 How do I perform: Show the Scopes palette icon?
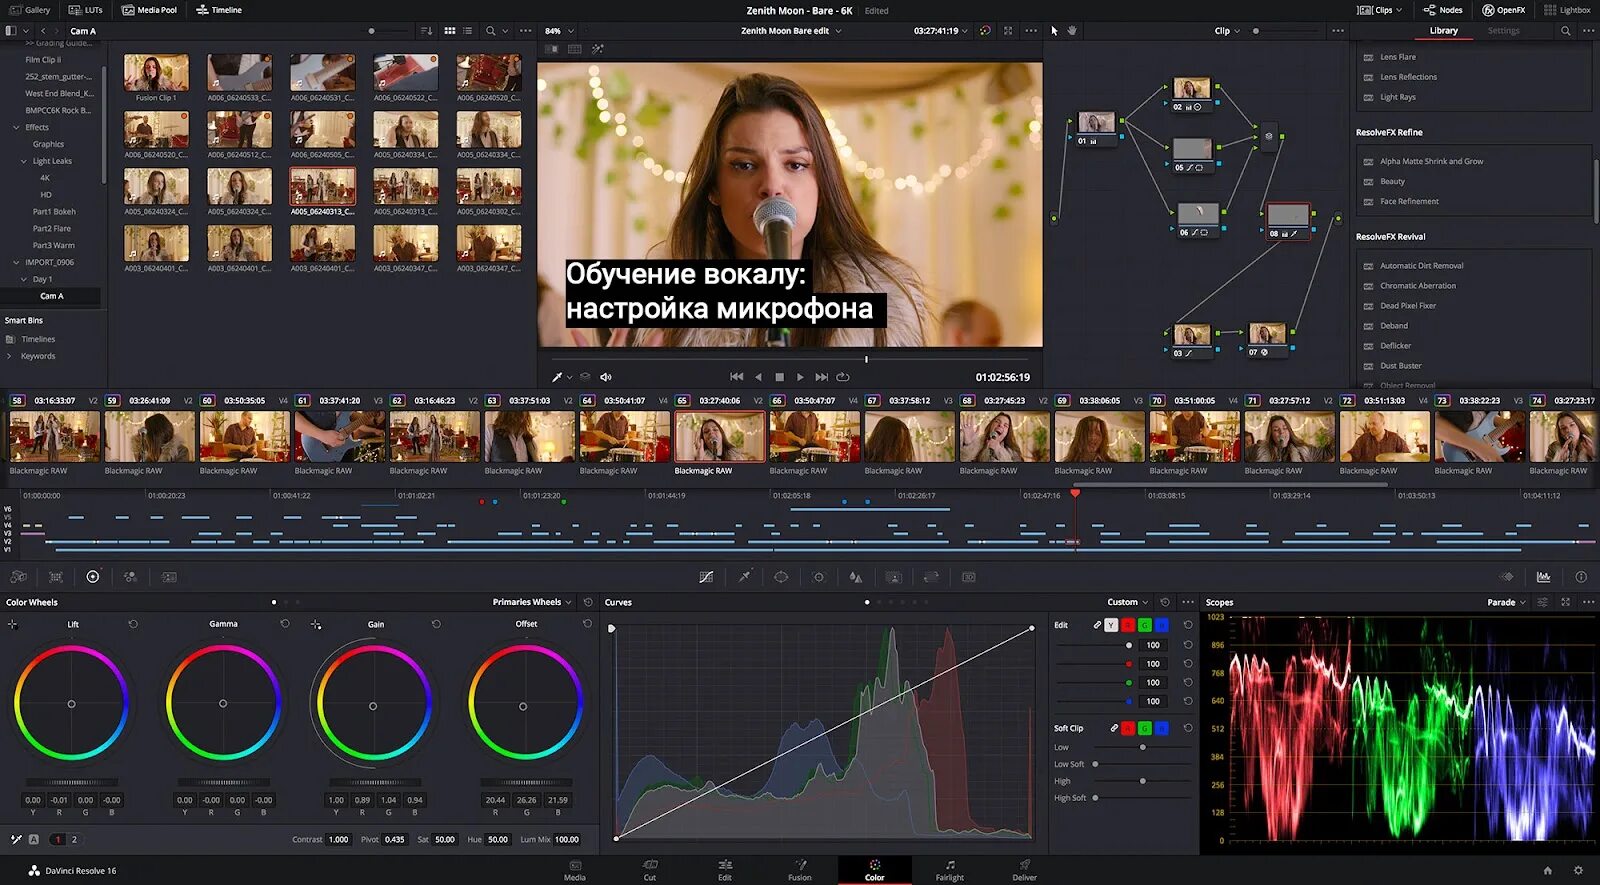(1544, 577)
